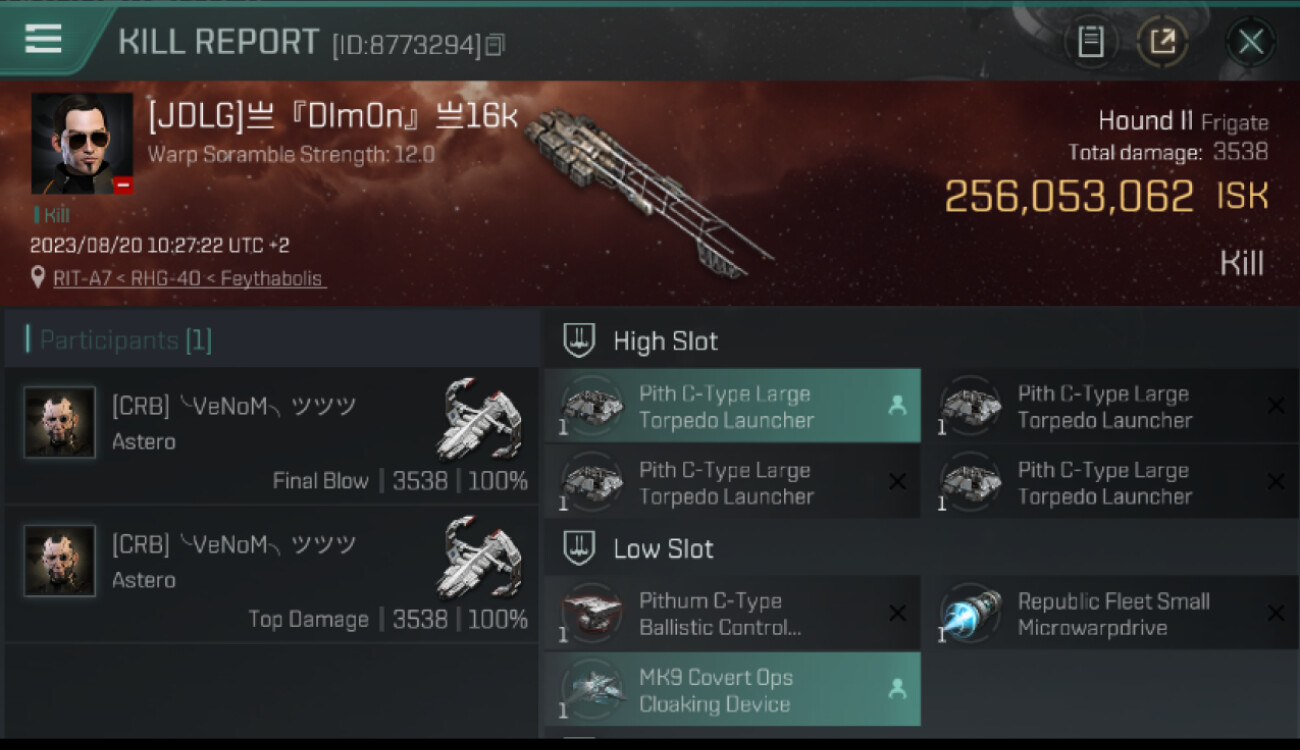Click the Low Slot shield icon

coord(580,548)
